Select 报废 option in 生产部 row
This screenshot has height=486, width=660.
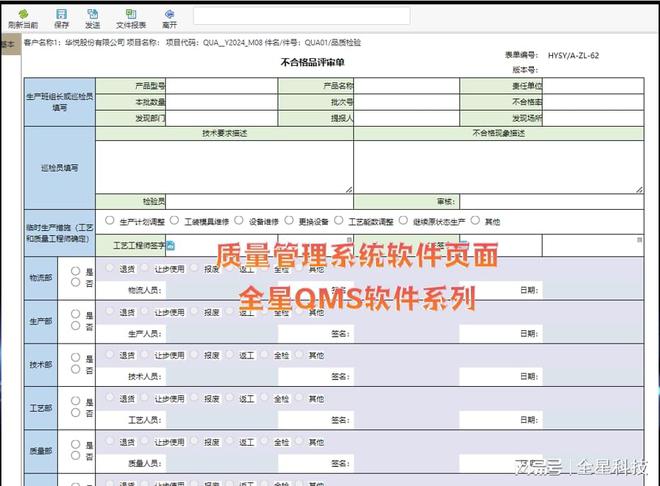coord(194,311)
